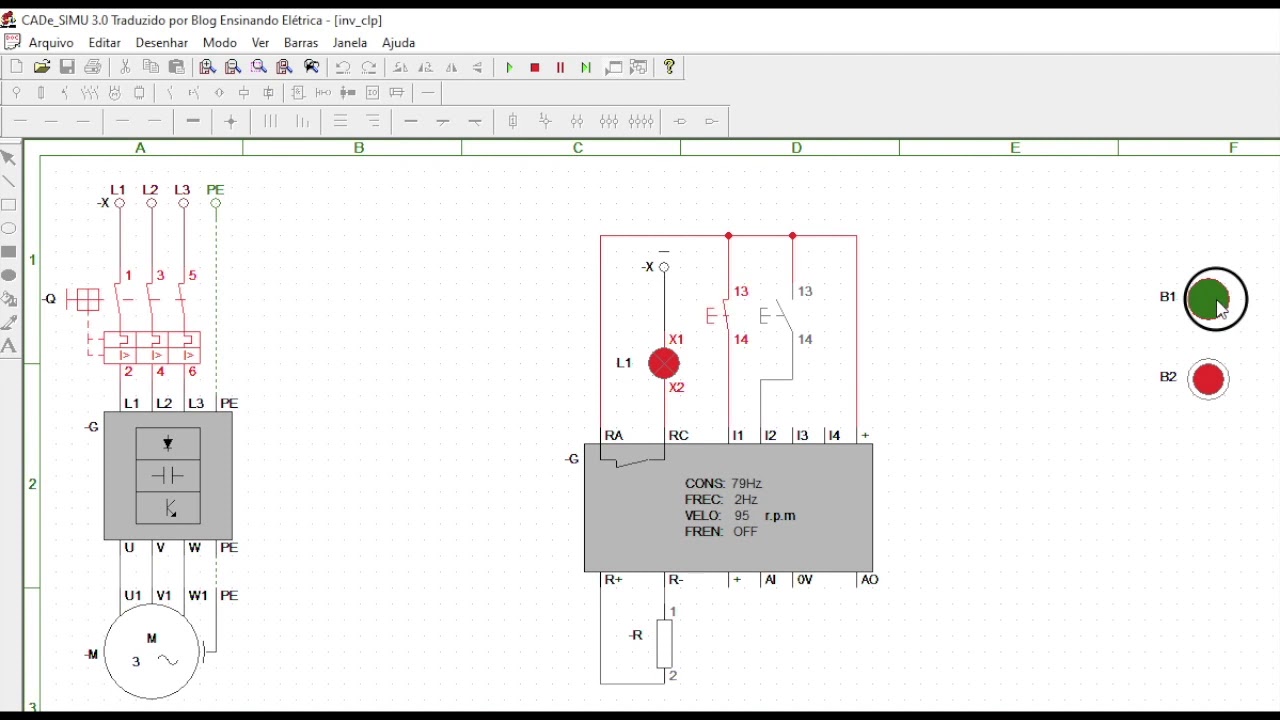Click the FREN OFF readout
This screenshot has height=720, width=1280.
tap(721, 532)
